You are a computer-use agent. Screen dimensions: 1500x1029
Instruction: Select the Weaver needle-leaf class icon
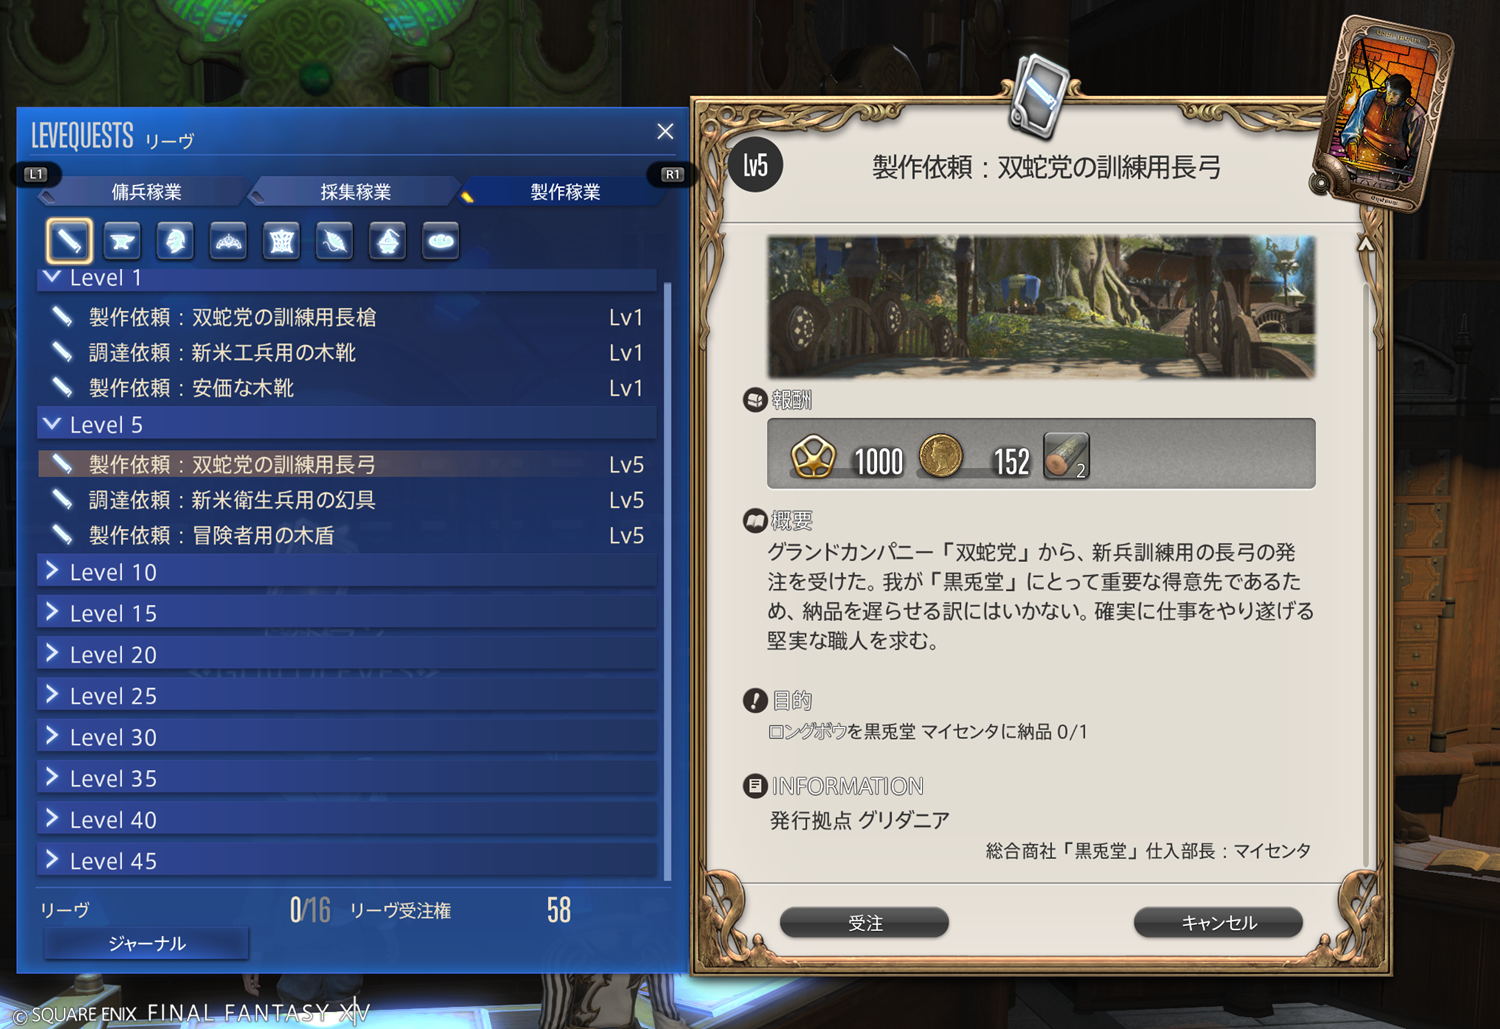point(335,241)
